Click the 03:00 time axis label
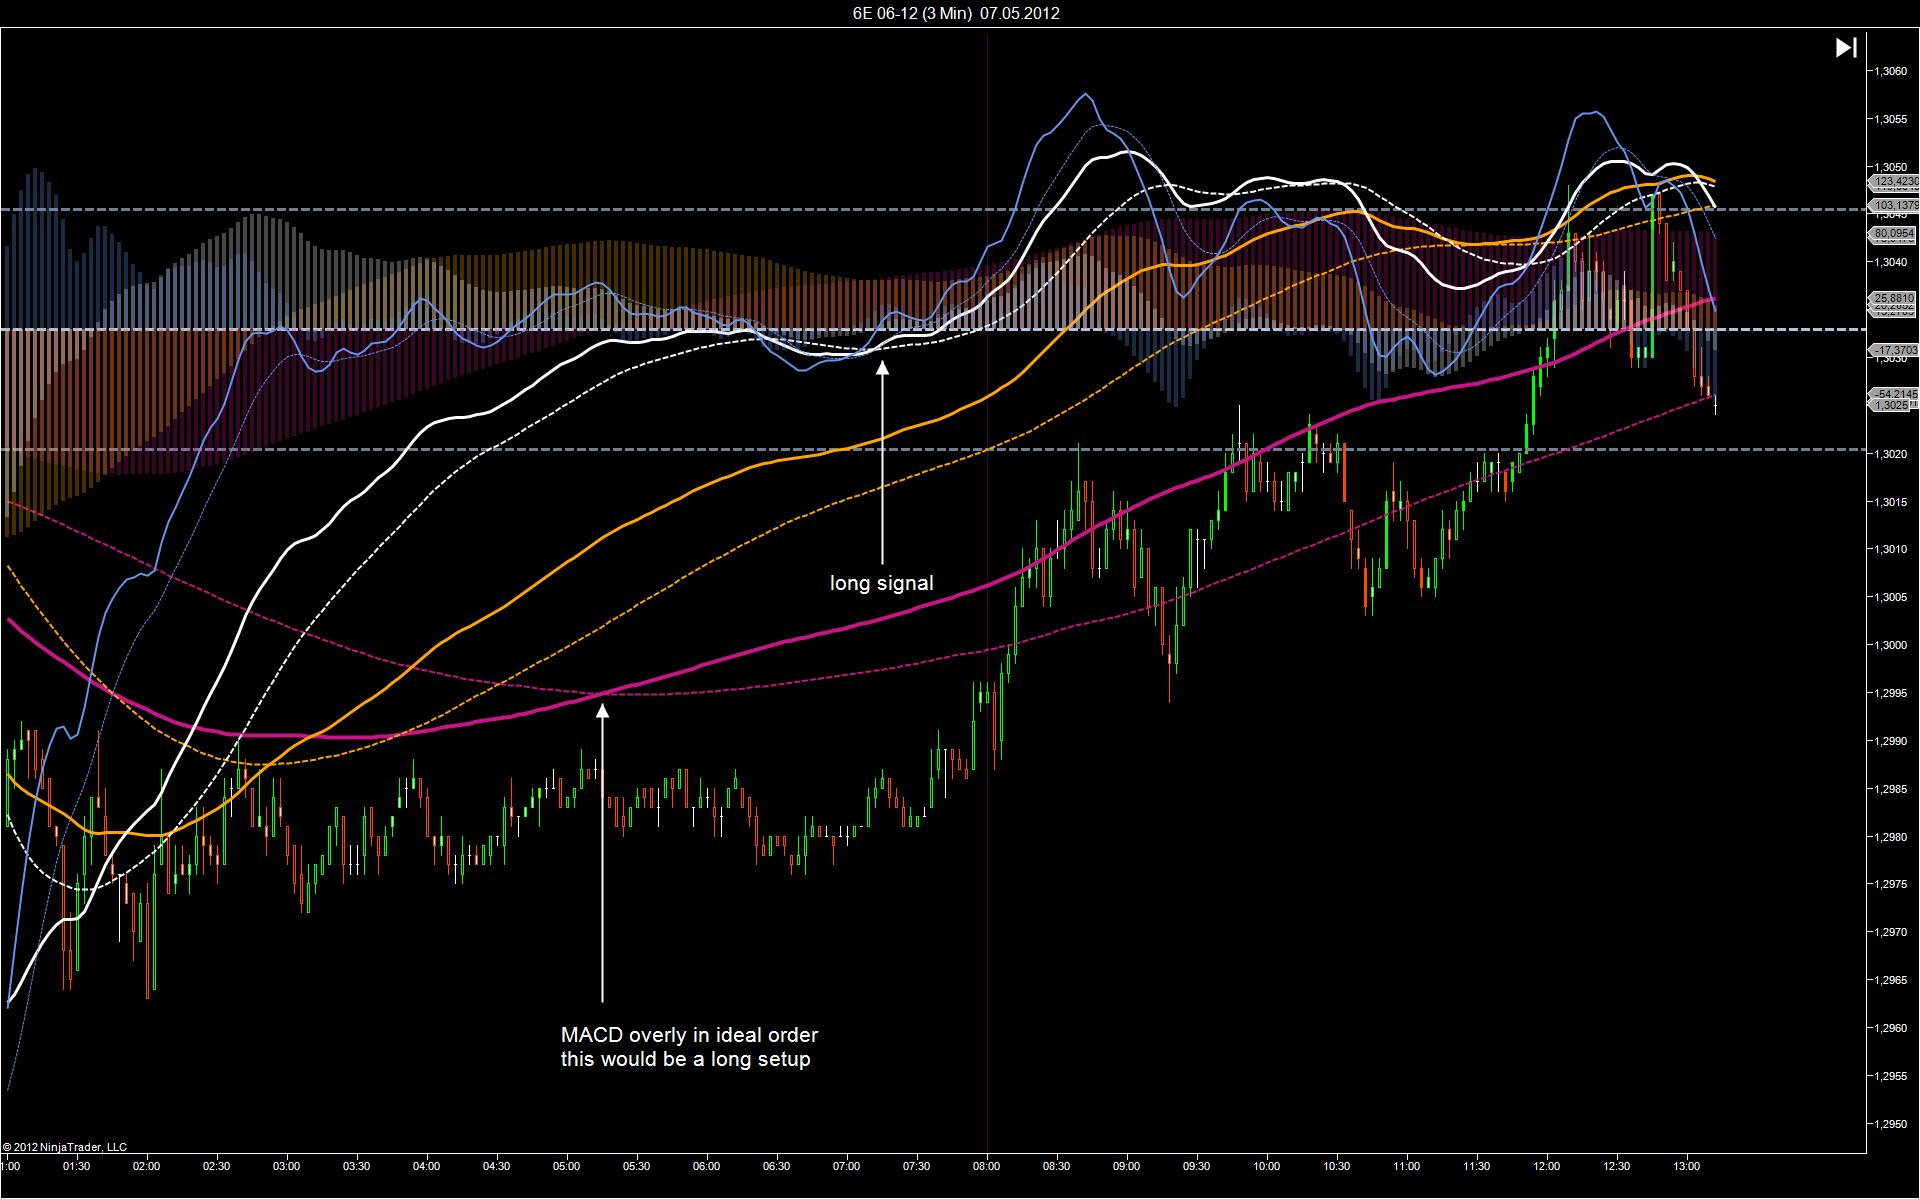This screenshot has height=1199, width=1920. point(287,1166)
